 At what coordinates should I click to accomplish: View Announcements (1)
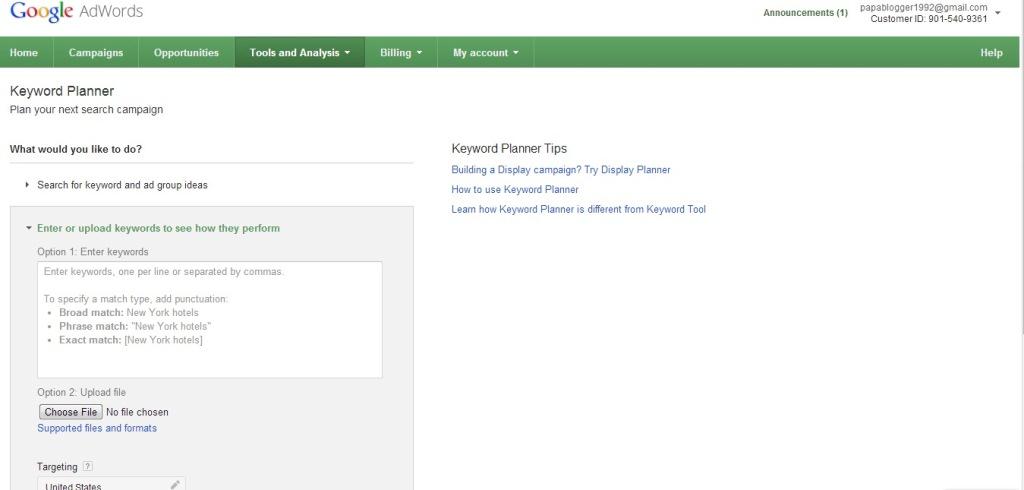point(805,12)
